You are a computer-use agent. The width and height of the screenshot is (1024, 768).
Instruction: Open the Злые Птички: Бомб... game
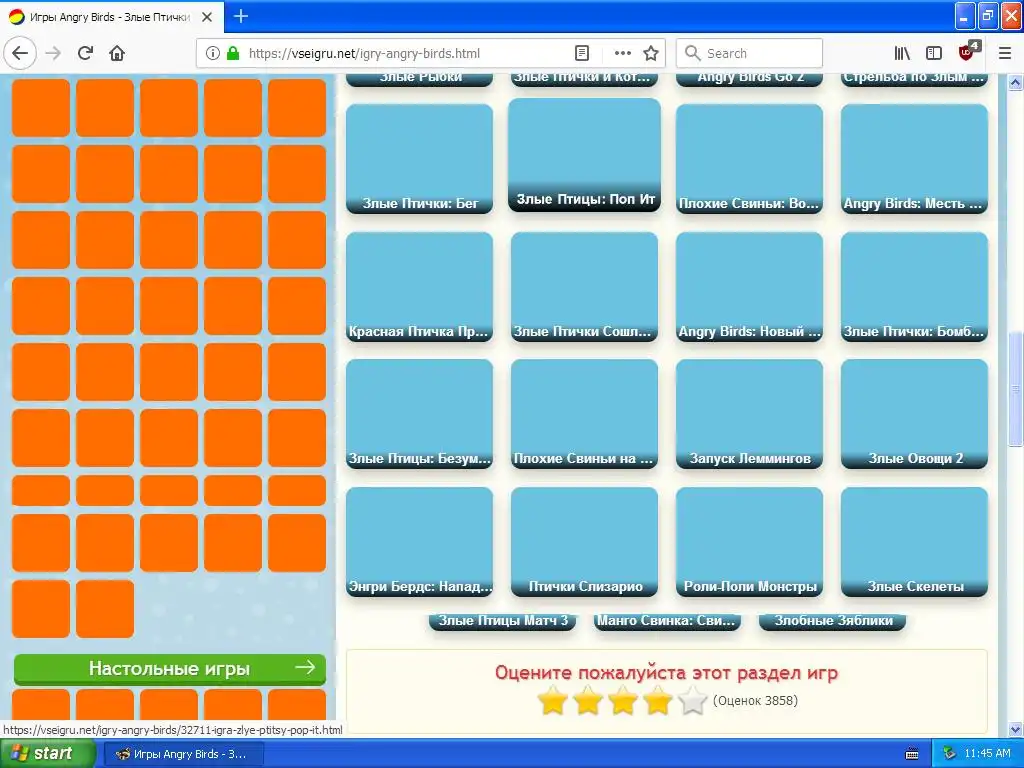click(x=914, y=286)
